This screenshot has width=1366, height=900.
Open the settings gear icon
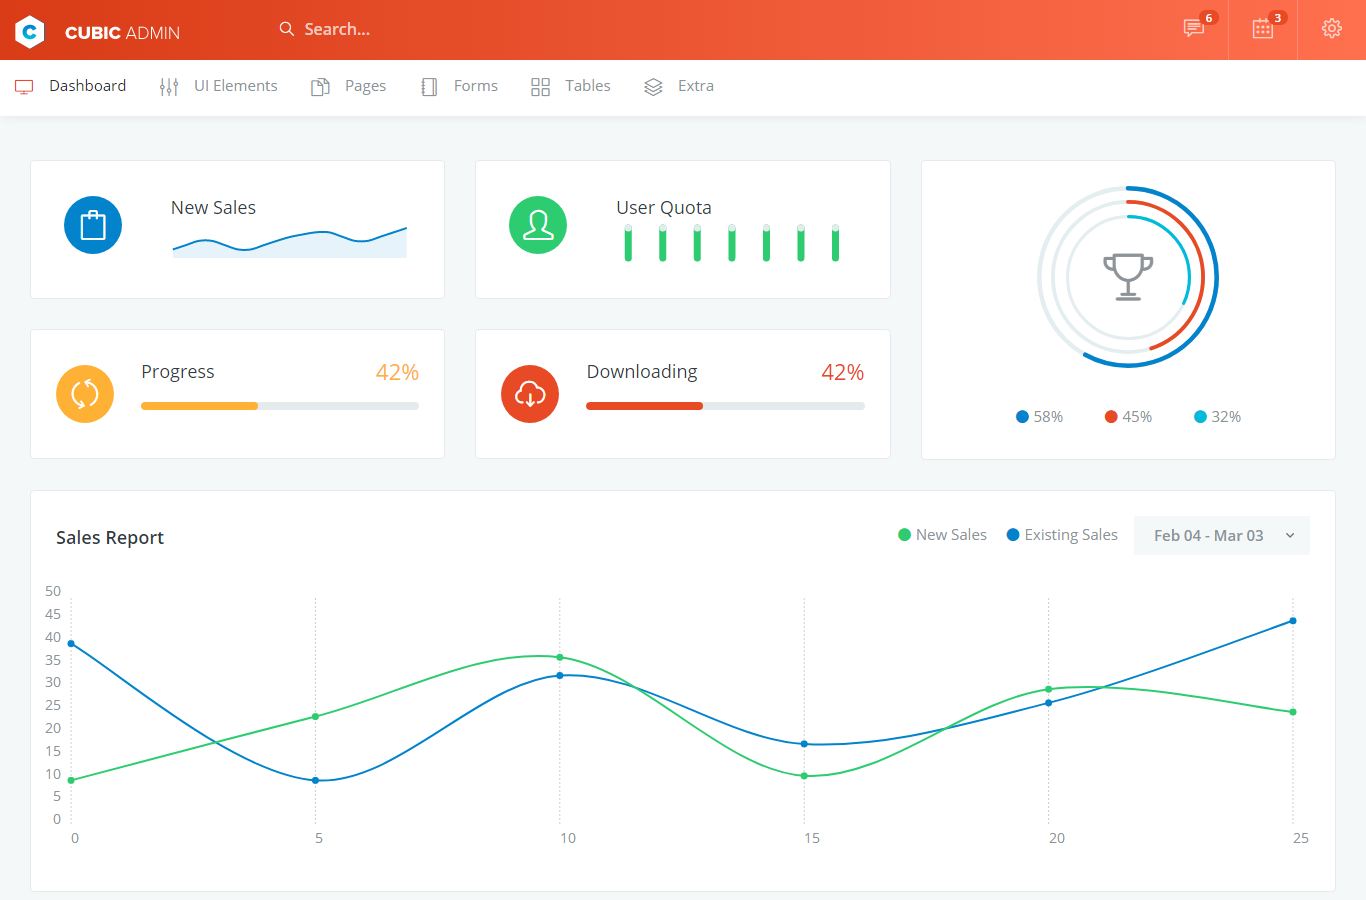point(1331,29)
